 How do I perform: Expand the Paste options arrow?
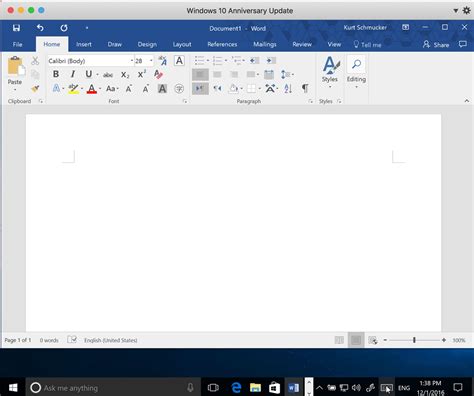[x=15, y=90]
